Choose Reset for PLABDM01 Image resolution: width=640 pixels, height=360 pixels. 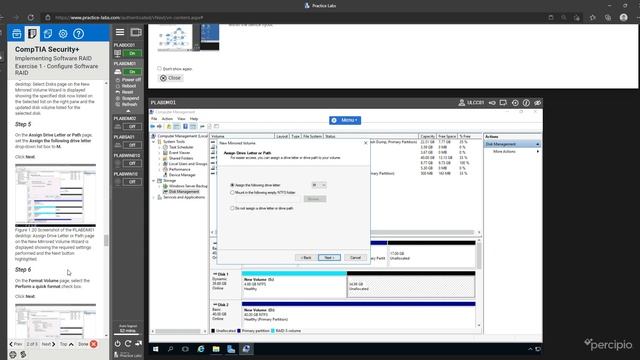pos(125,92)
